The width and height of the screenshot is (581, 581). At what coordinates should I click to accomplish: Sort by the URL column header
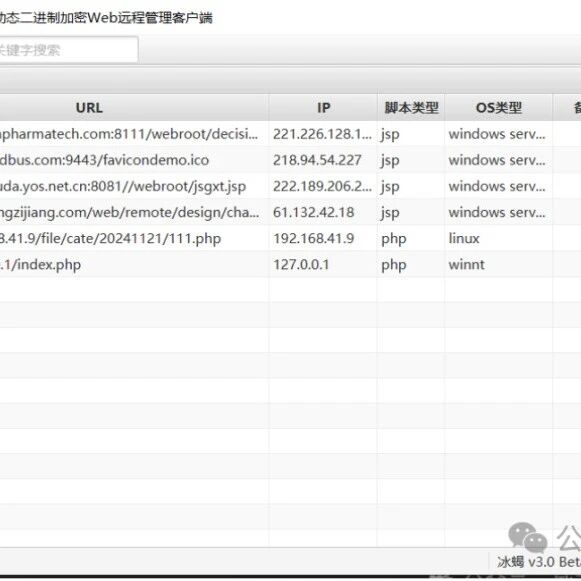coord(134,108)
